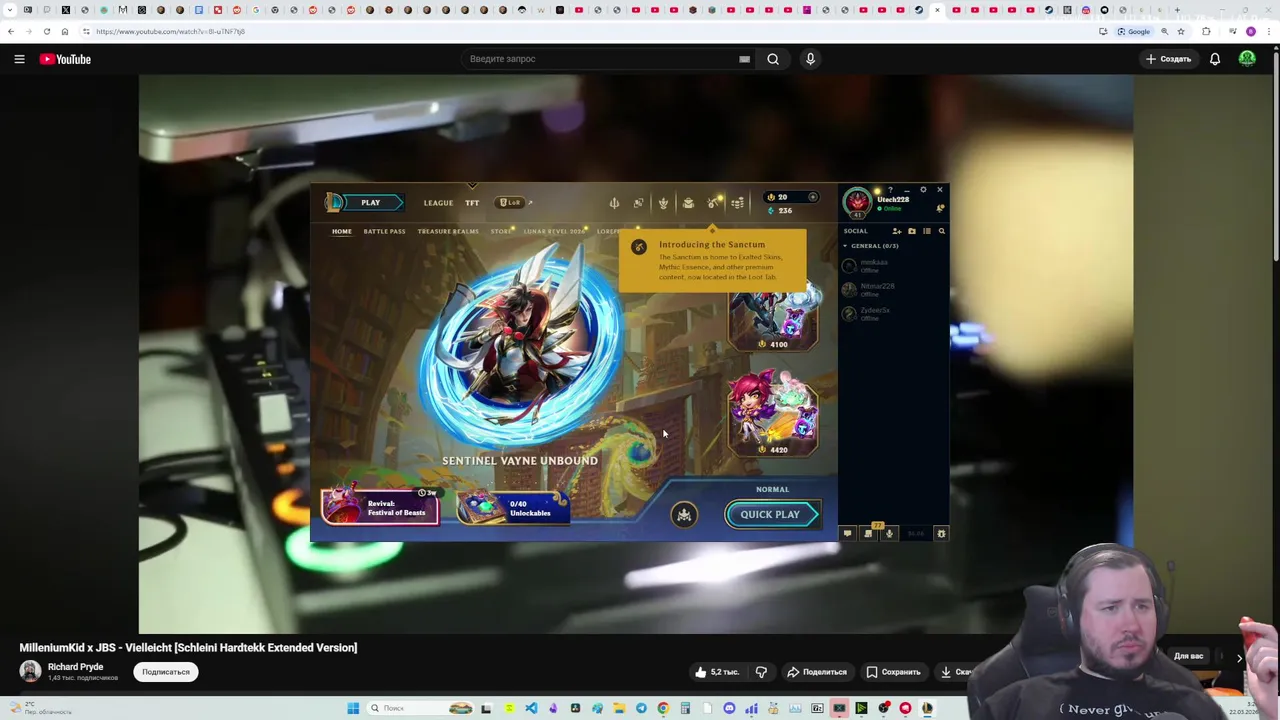Show more chips with the right chevron
This screenshot has height=720, width=1280.
[1239, 658]
